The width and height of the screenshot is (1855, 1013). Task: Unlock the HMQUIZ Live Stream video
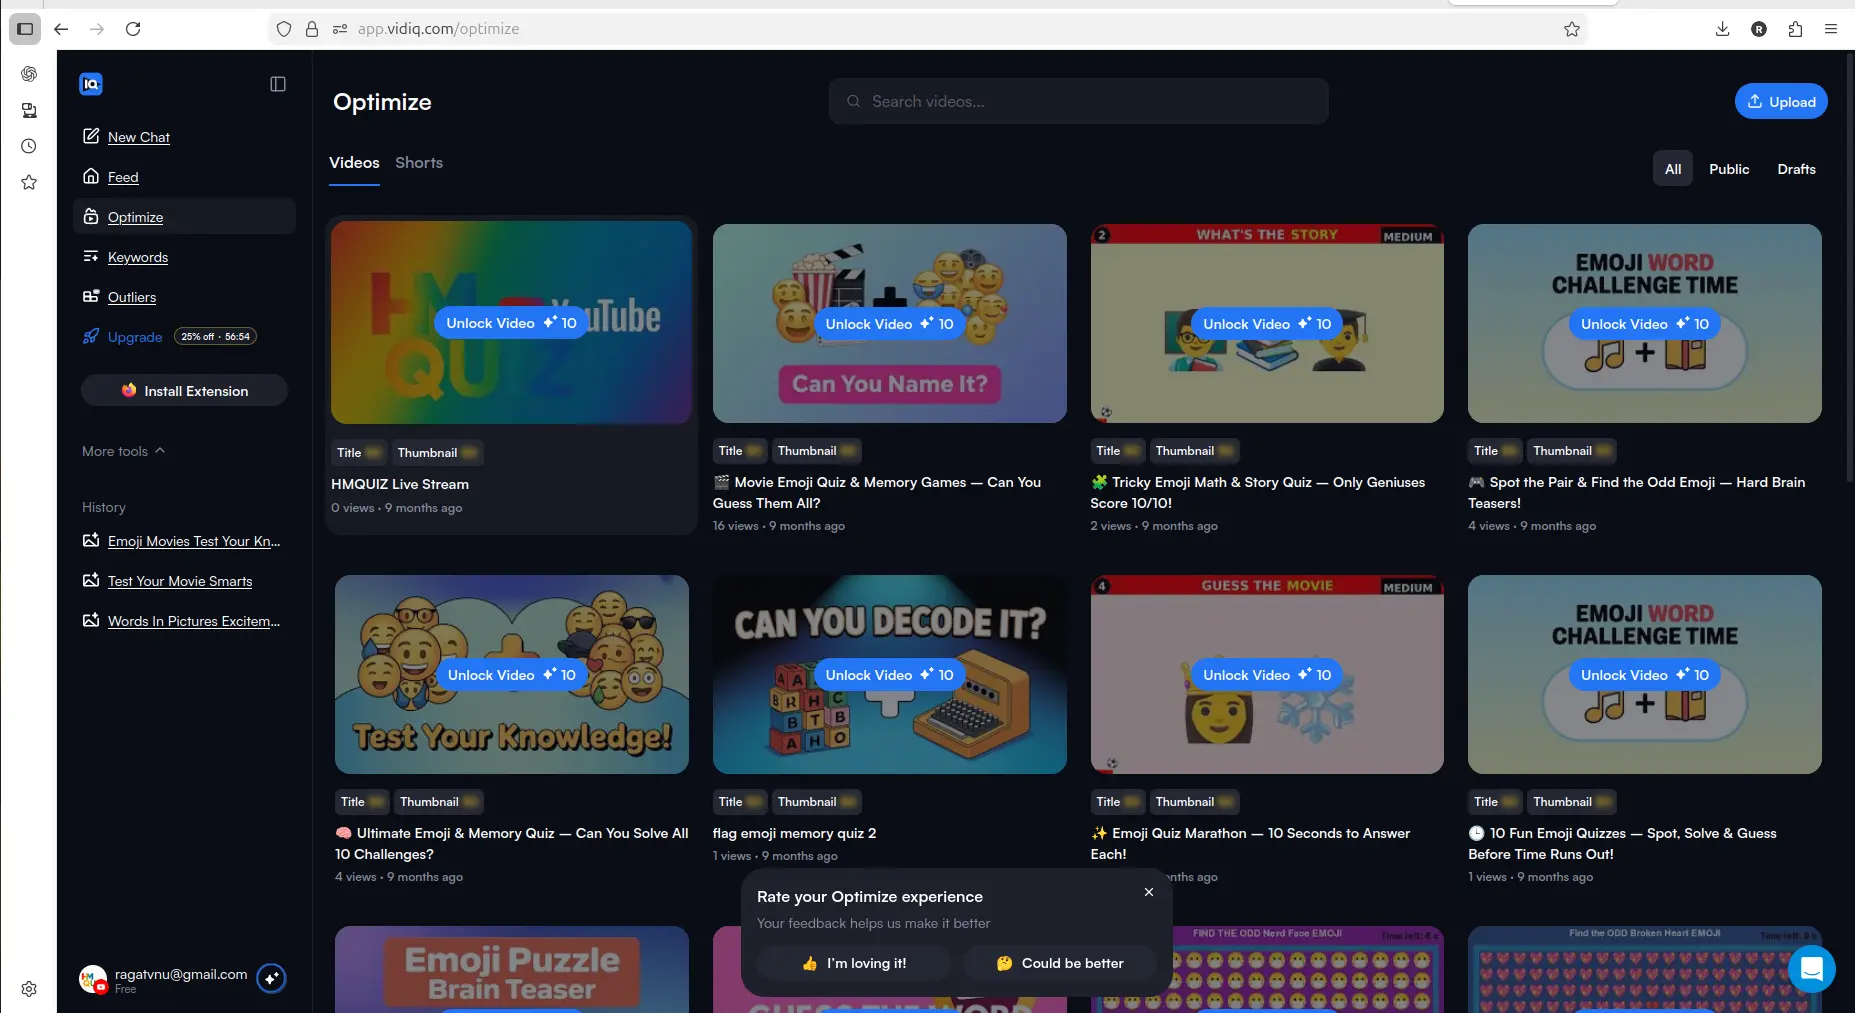pos(511,323)
